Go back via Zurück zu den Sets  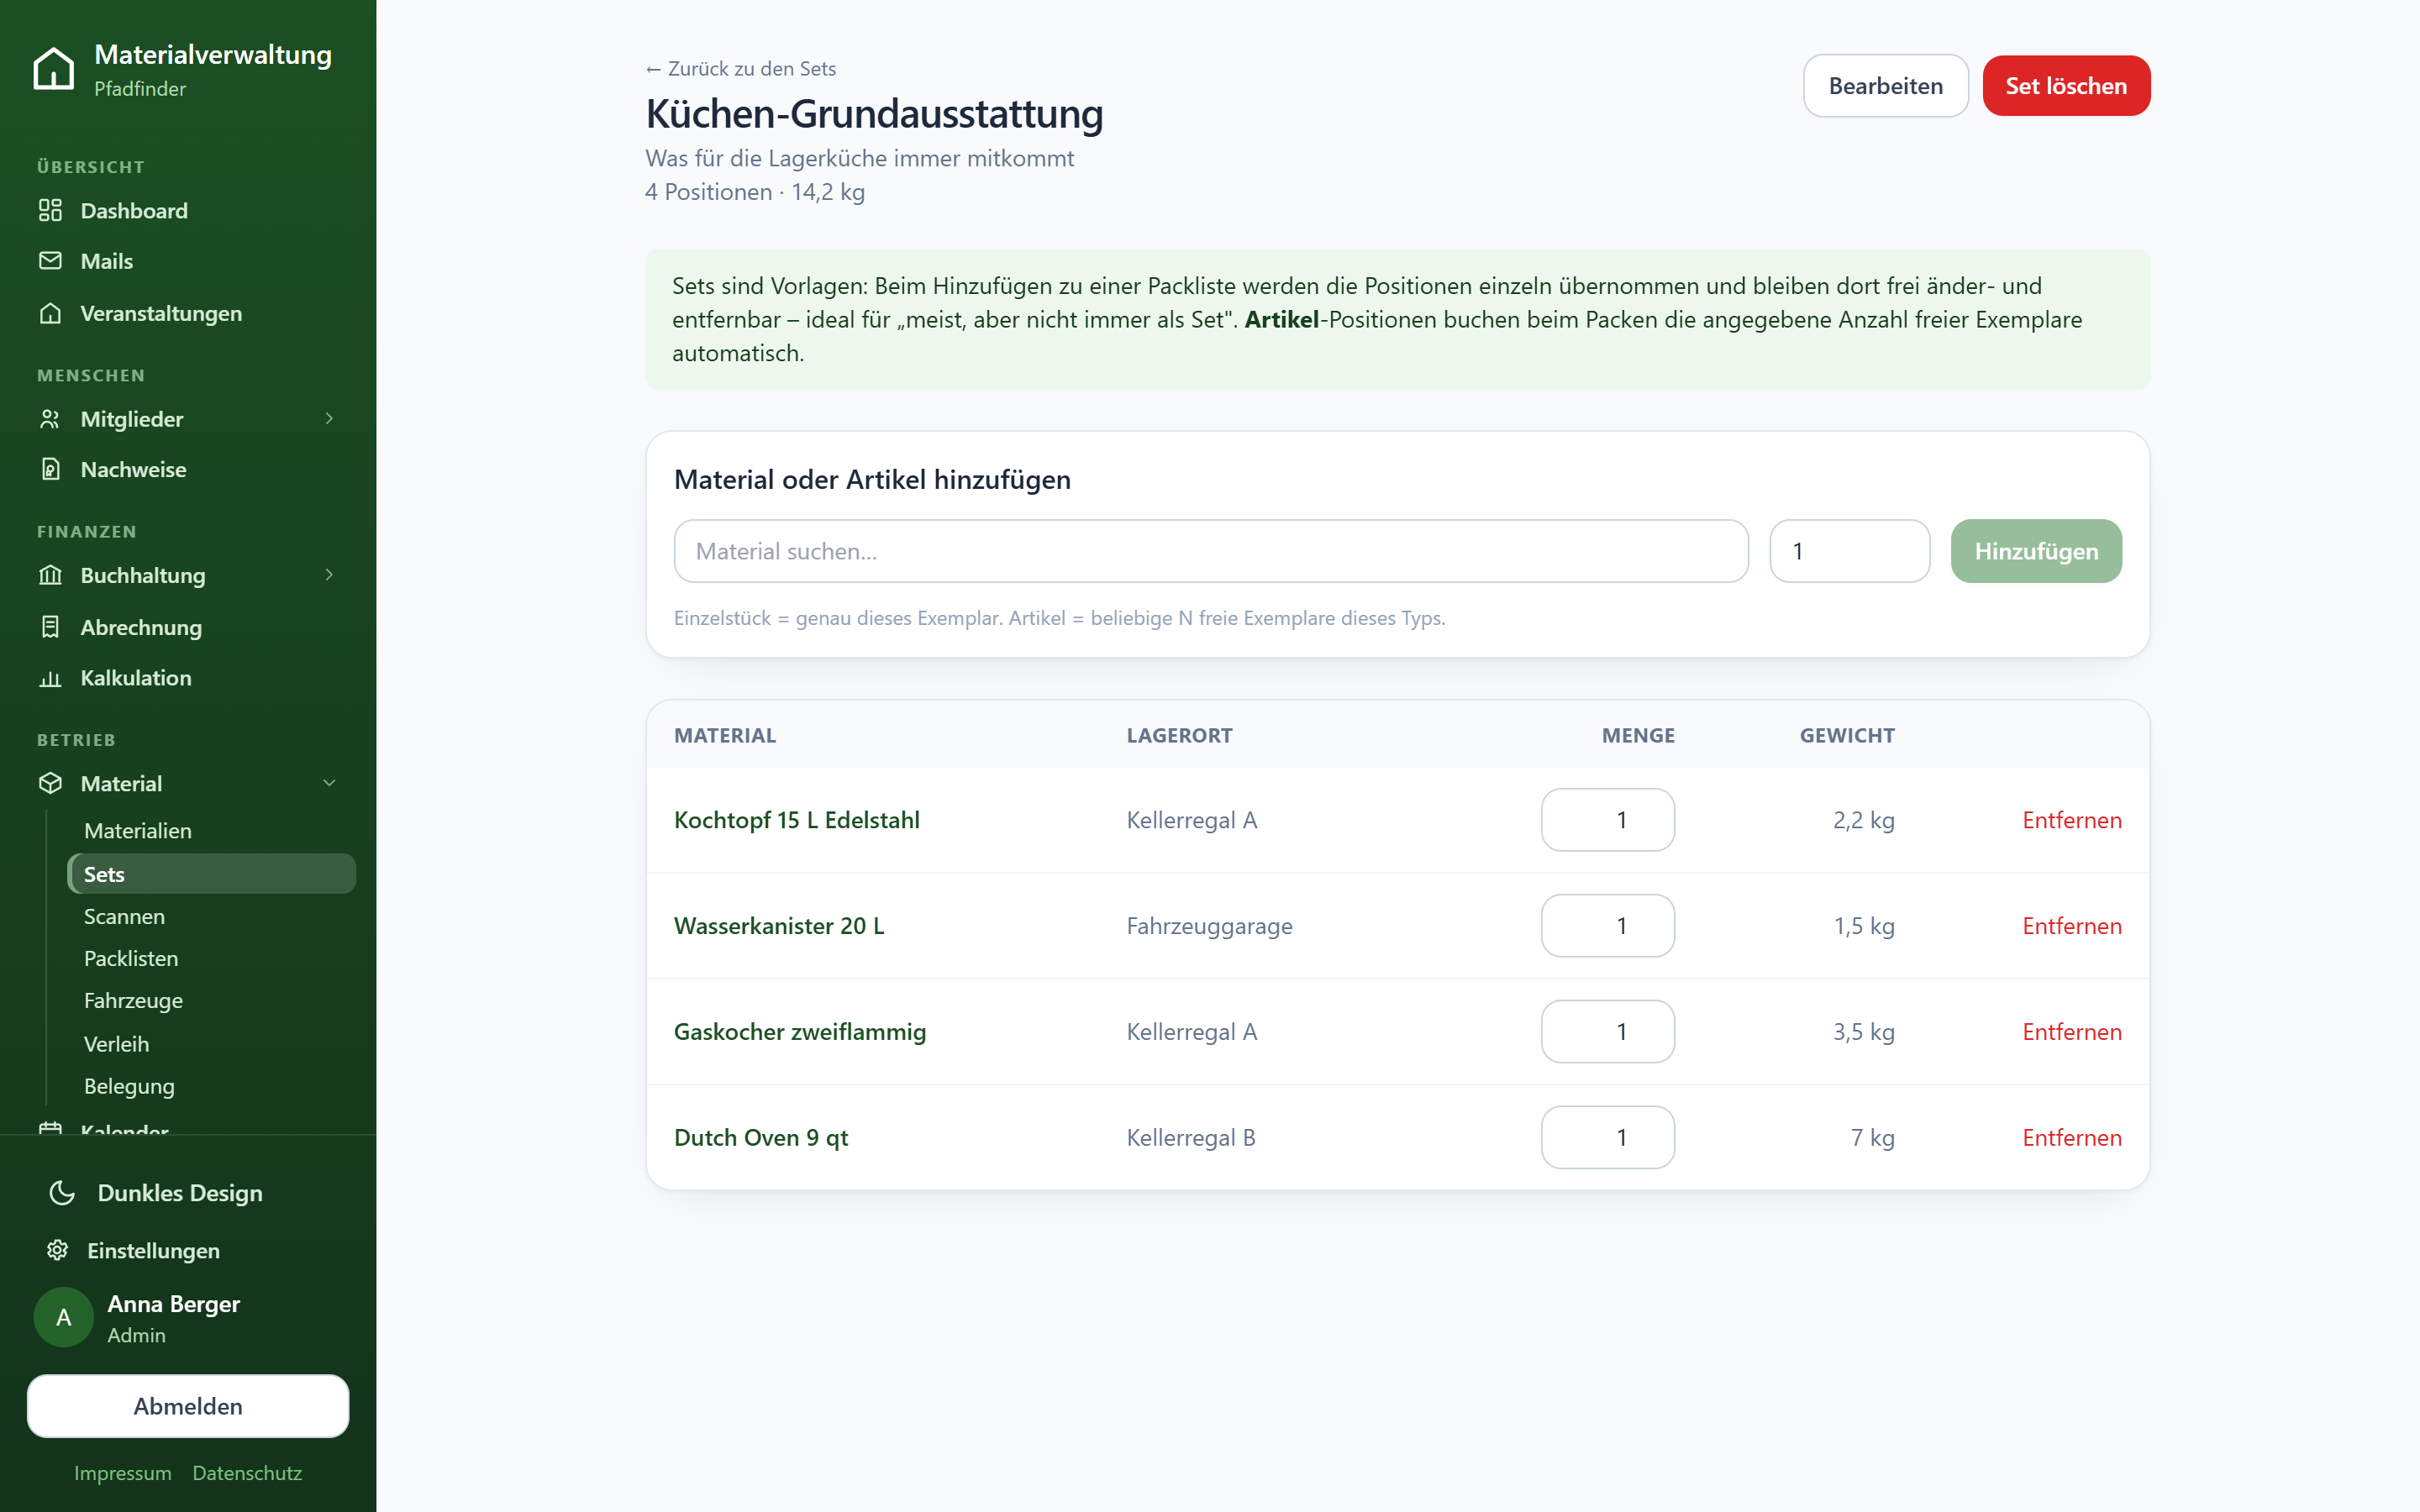(x=740, y=69)
